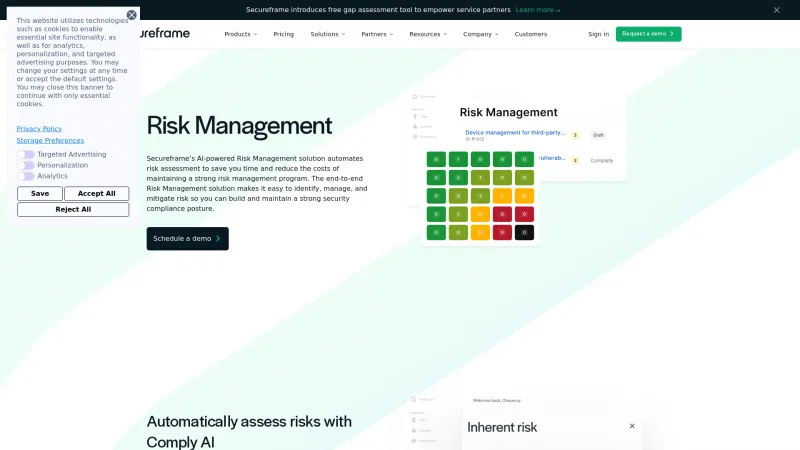
Task: Expand the Resources menu
Action: click(x=428, y=34)
